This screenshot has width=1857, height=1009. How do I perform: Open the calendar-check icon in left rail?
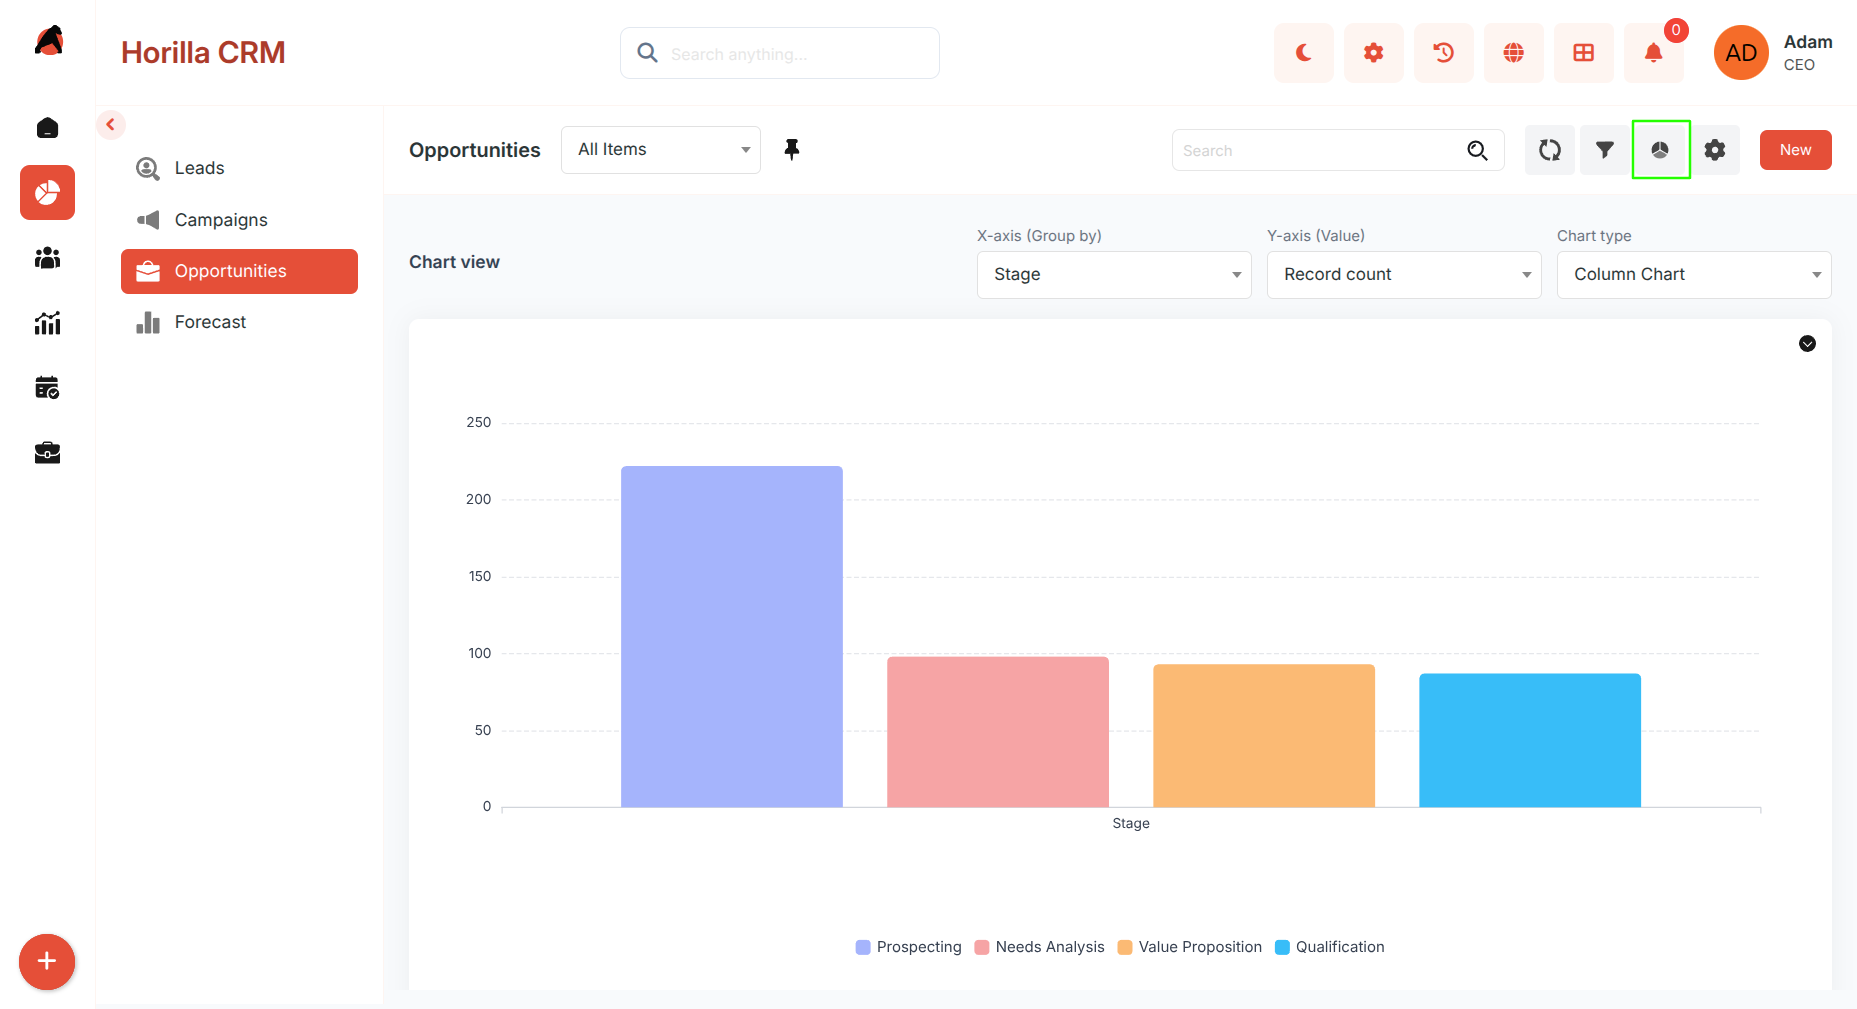47,388
